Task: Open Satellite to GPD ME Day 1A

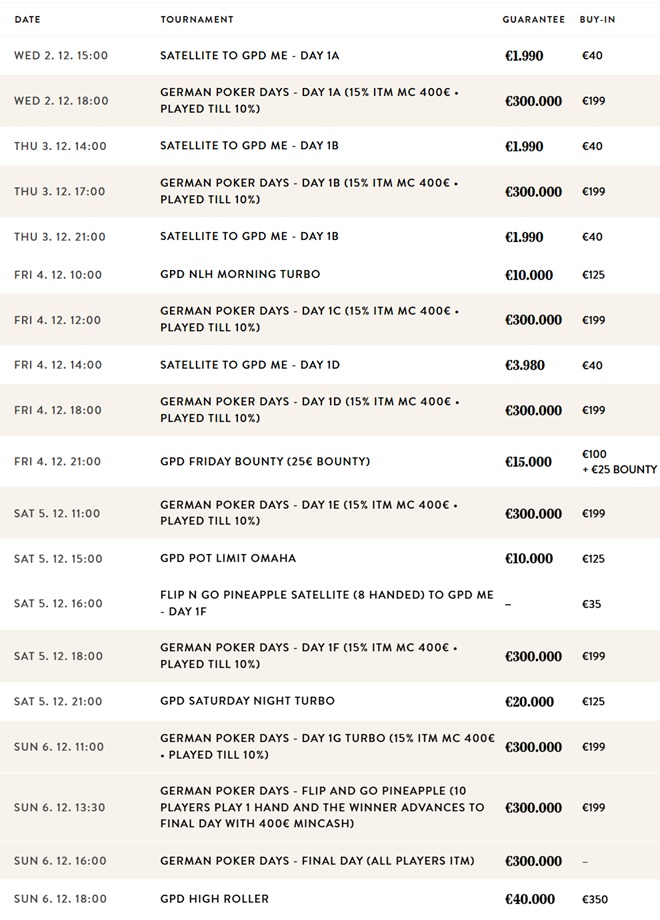Action: click(250, 56)
